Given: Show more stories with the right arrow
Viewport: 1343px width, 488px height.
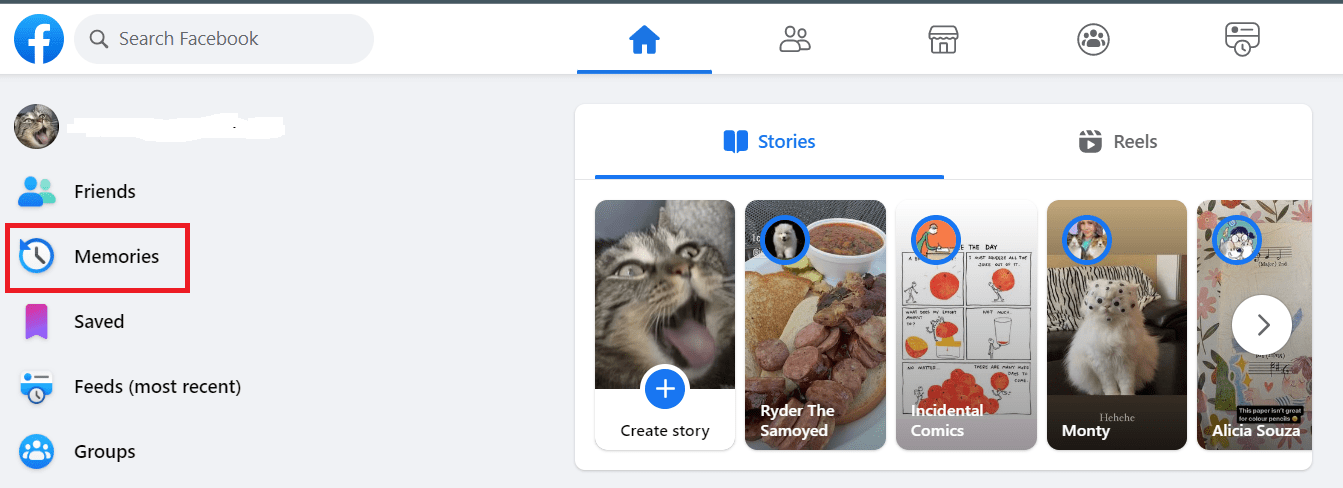Looking at the screenshot, I should pyautogui.click(x=1262, y=325).
